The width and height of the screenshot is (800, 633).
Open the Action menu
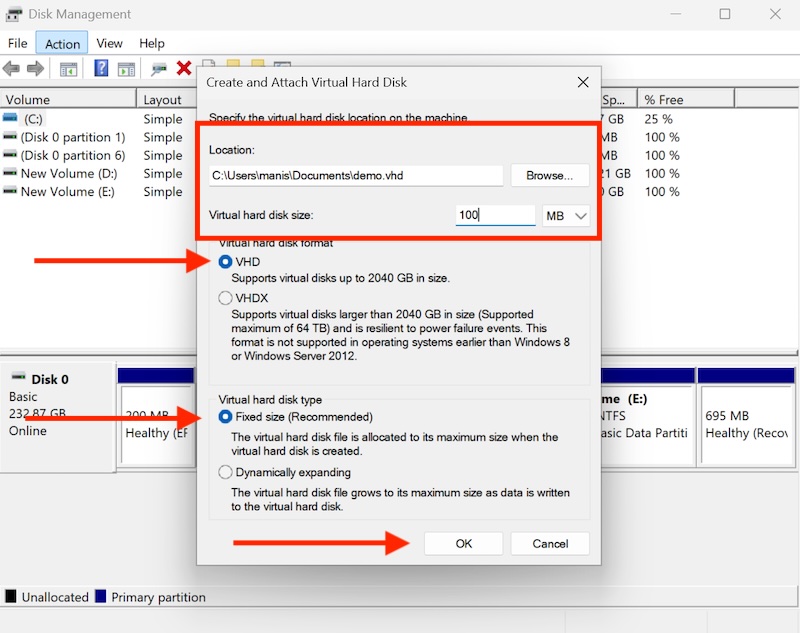tap(61, 43)
